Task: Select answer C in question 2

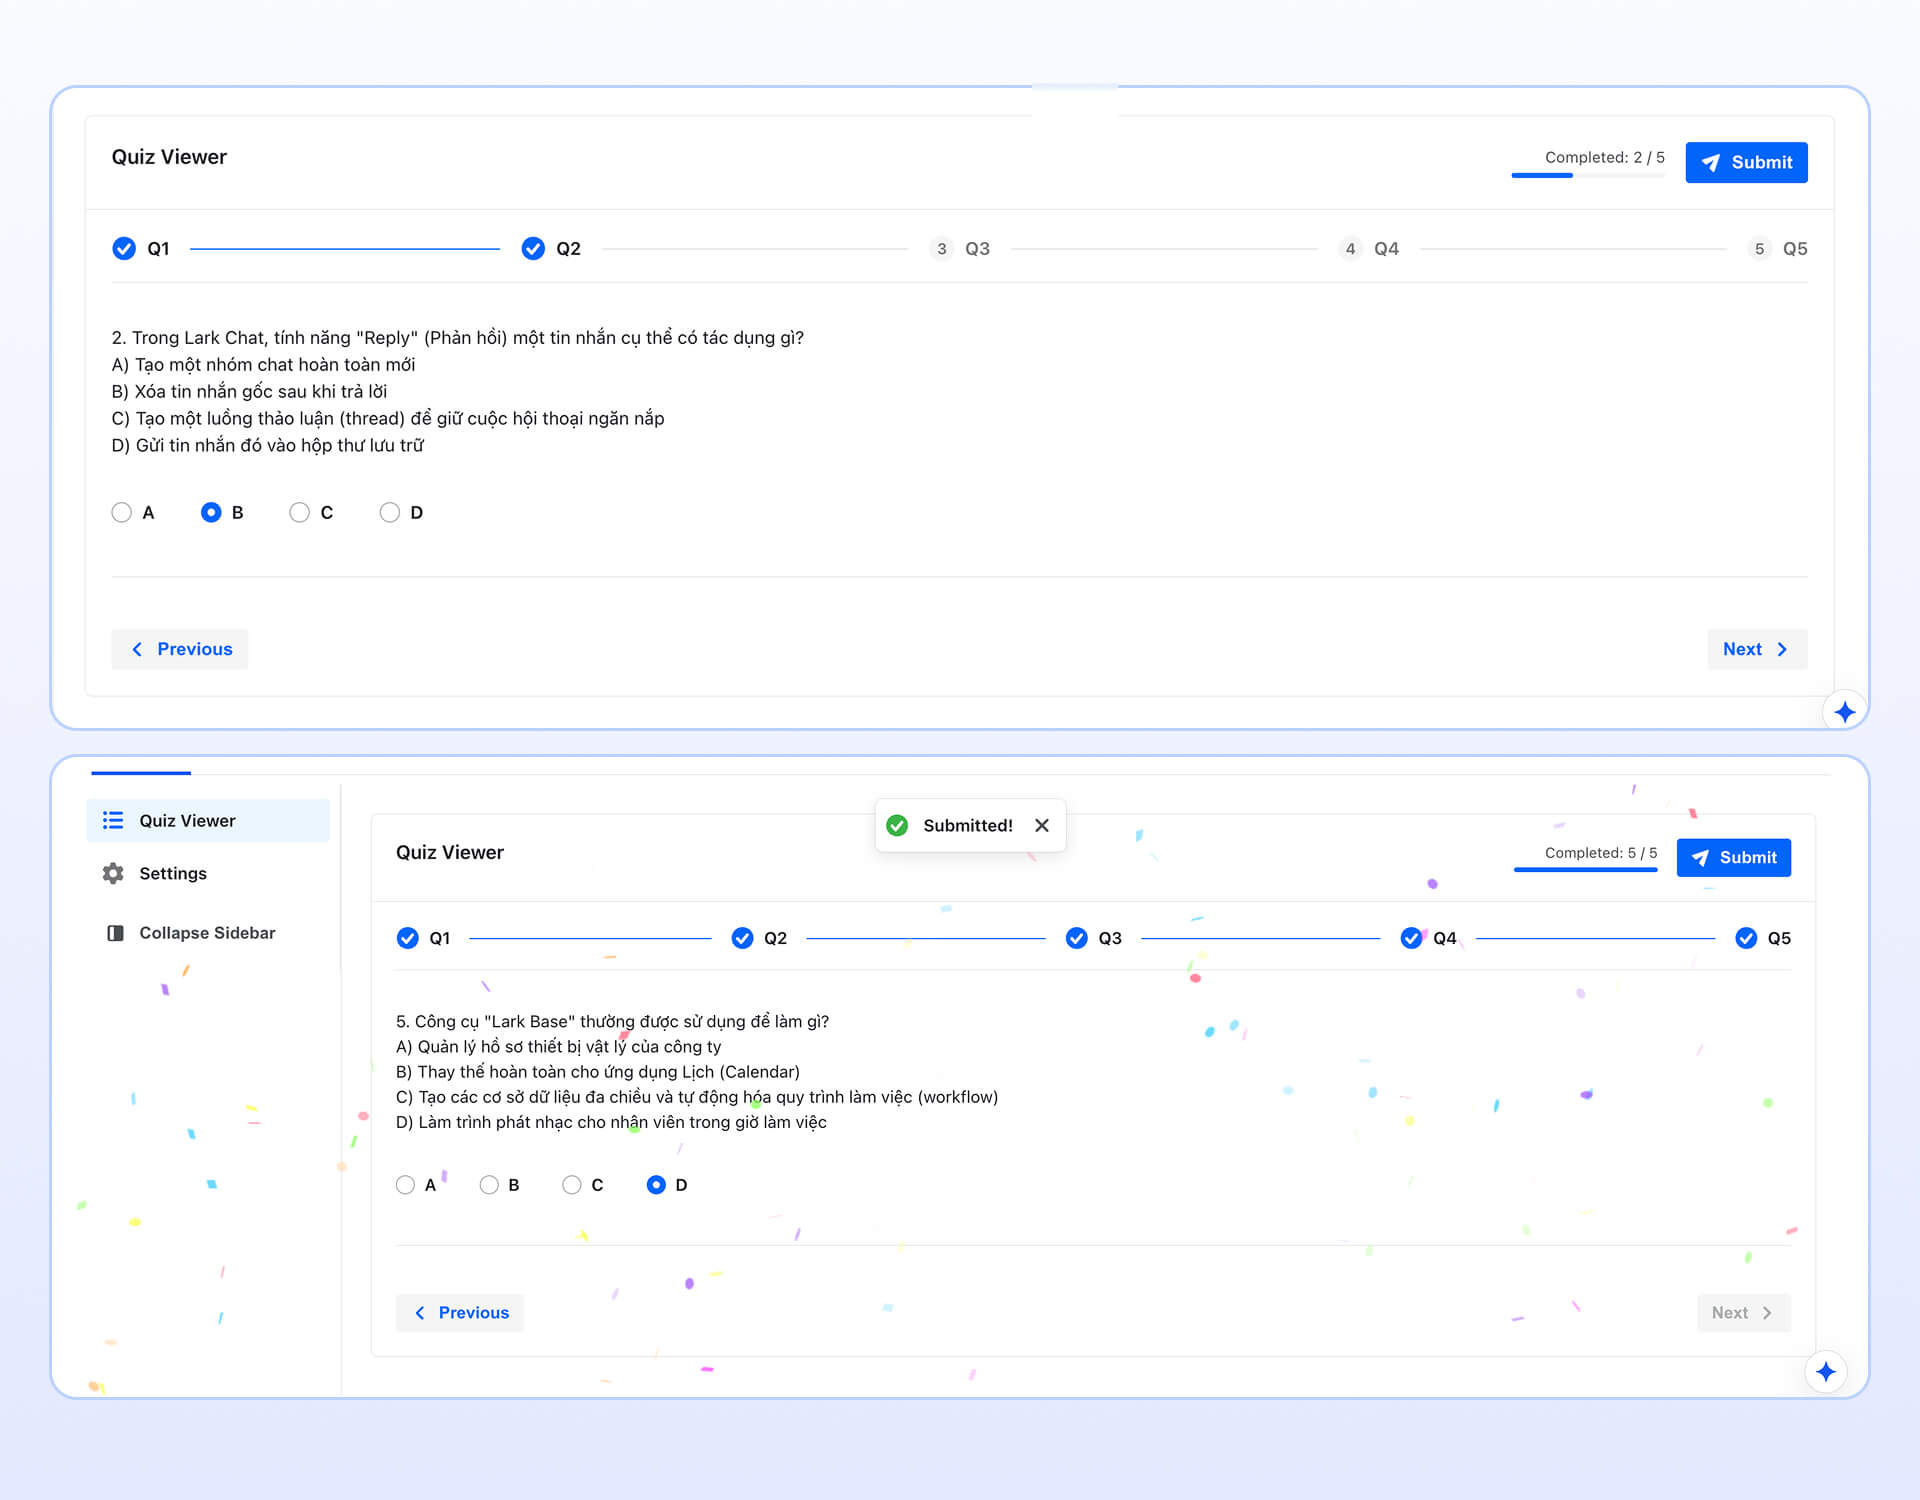Action: (299, 512)
